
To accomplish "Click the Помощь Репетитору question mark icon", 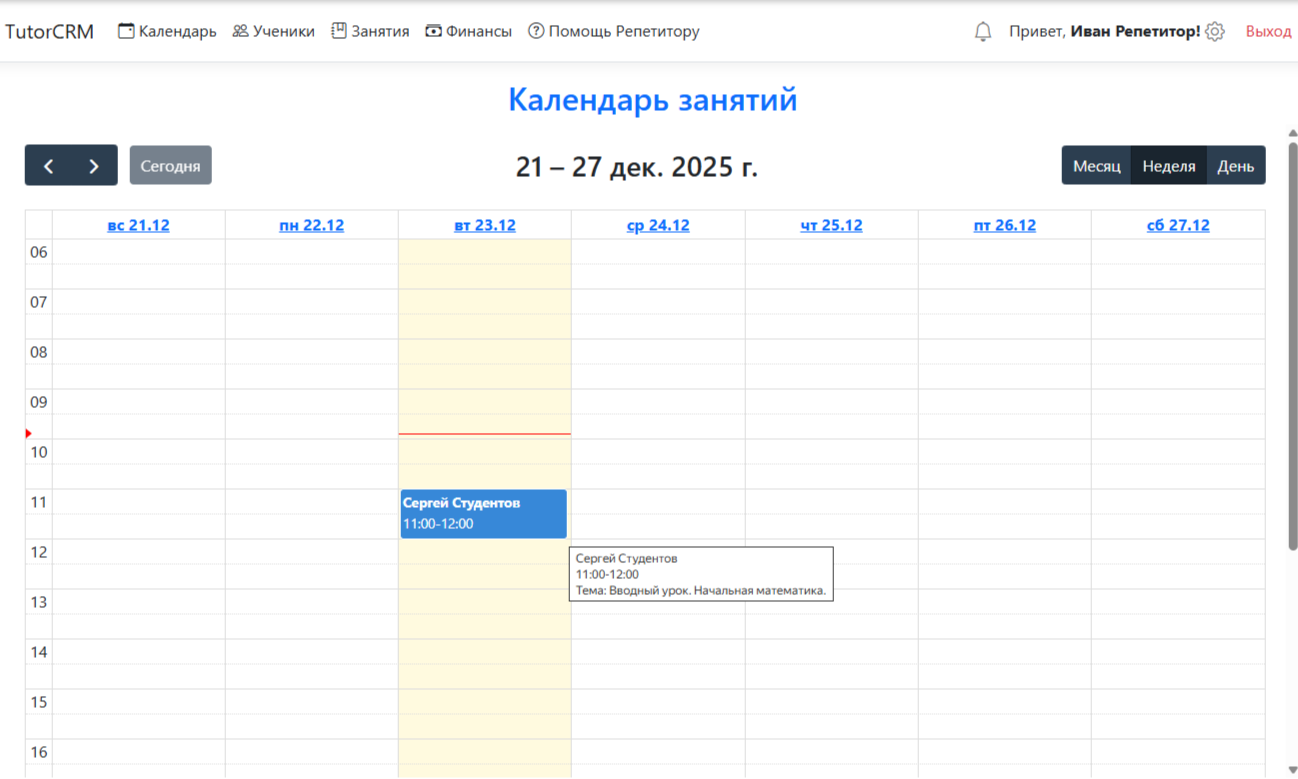I will [537, 30].
